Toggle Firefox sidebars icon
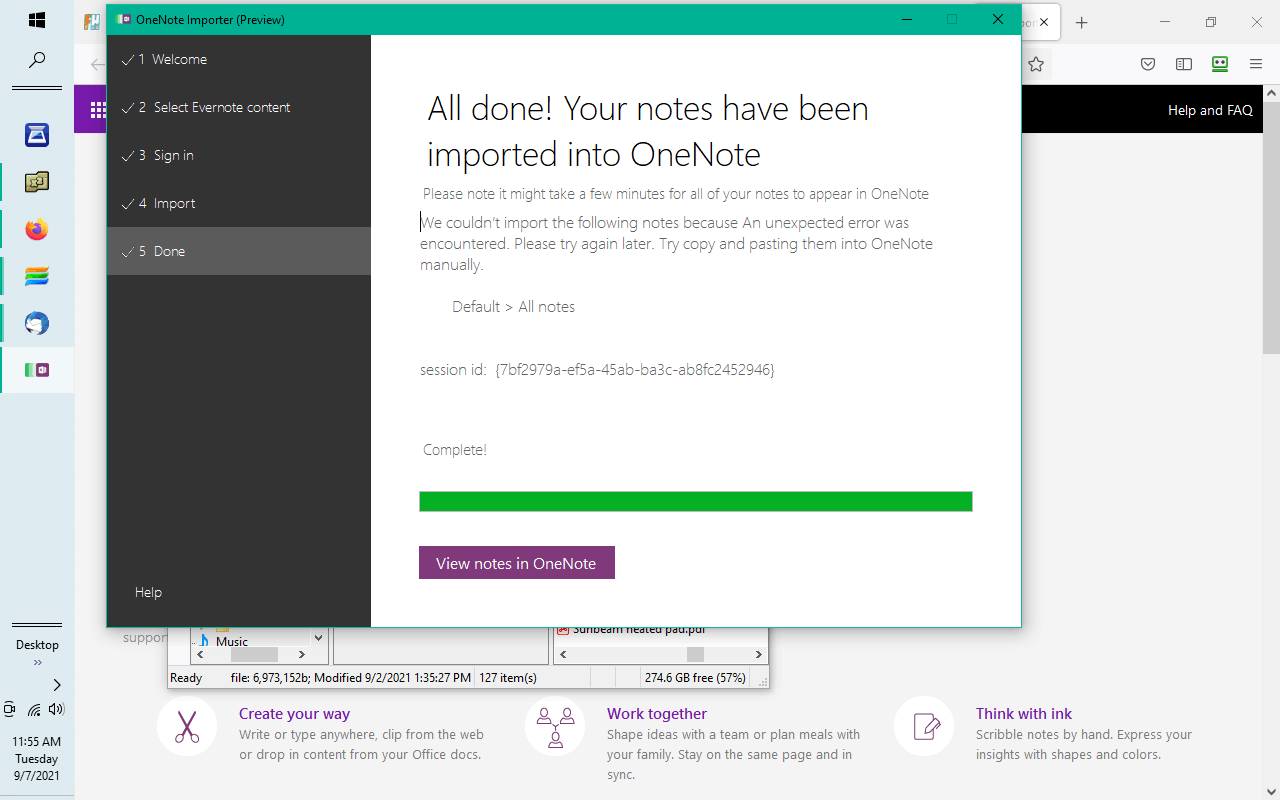The width and height of the screenshot is (1280, 800). [1184, 64]
